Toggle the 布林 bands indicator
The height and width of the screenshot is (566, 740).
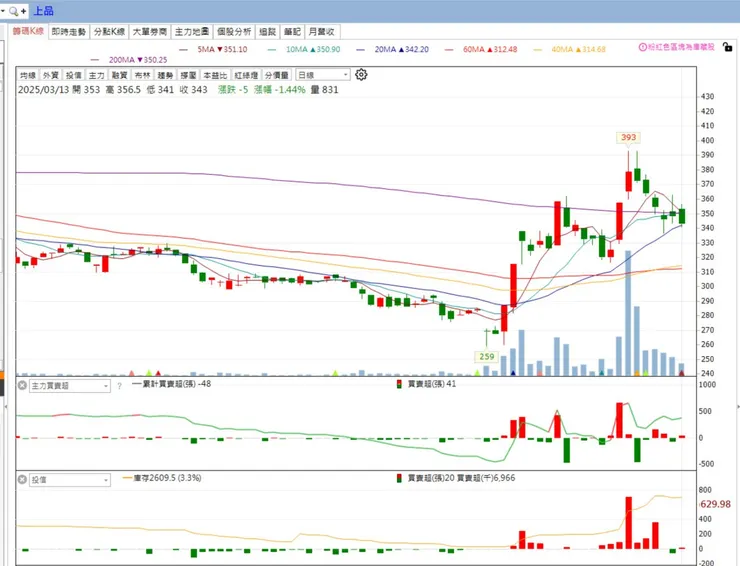pyautogui.click(x=142, y=75)
